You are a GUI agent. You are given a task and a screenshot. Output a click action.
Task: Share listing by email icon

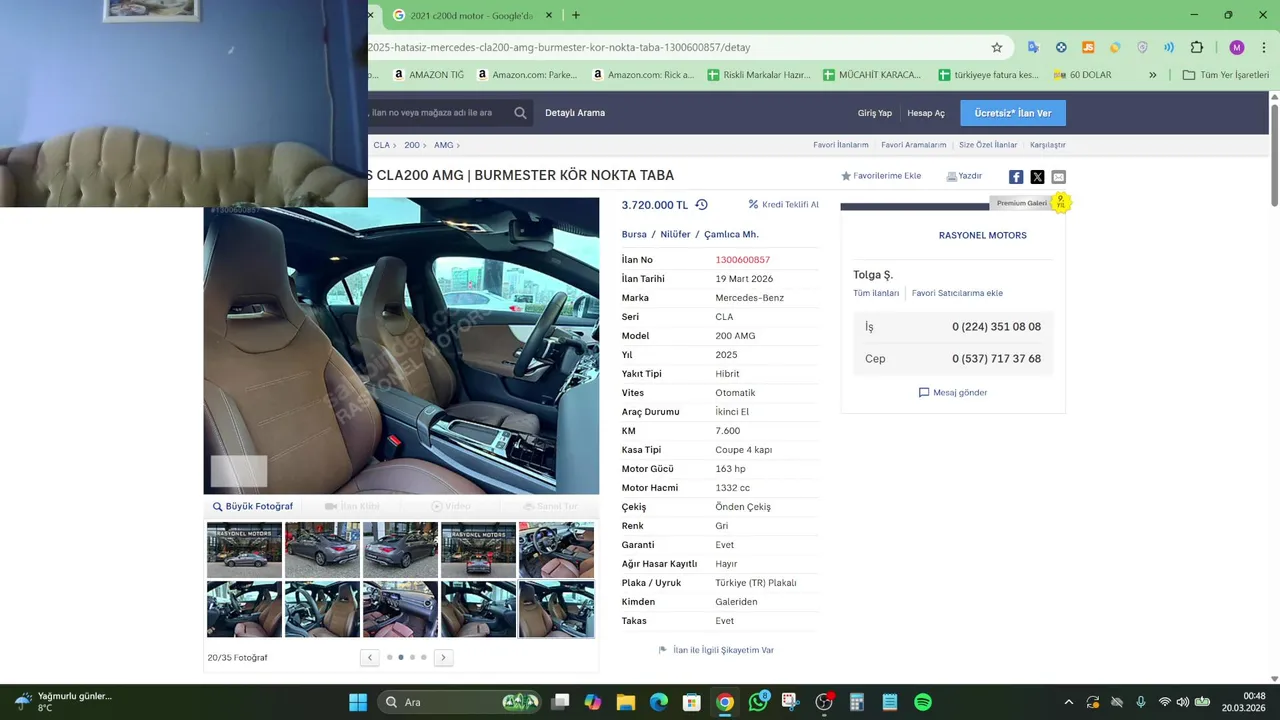point(1059,177)
